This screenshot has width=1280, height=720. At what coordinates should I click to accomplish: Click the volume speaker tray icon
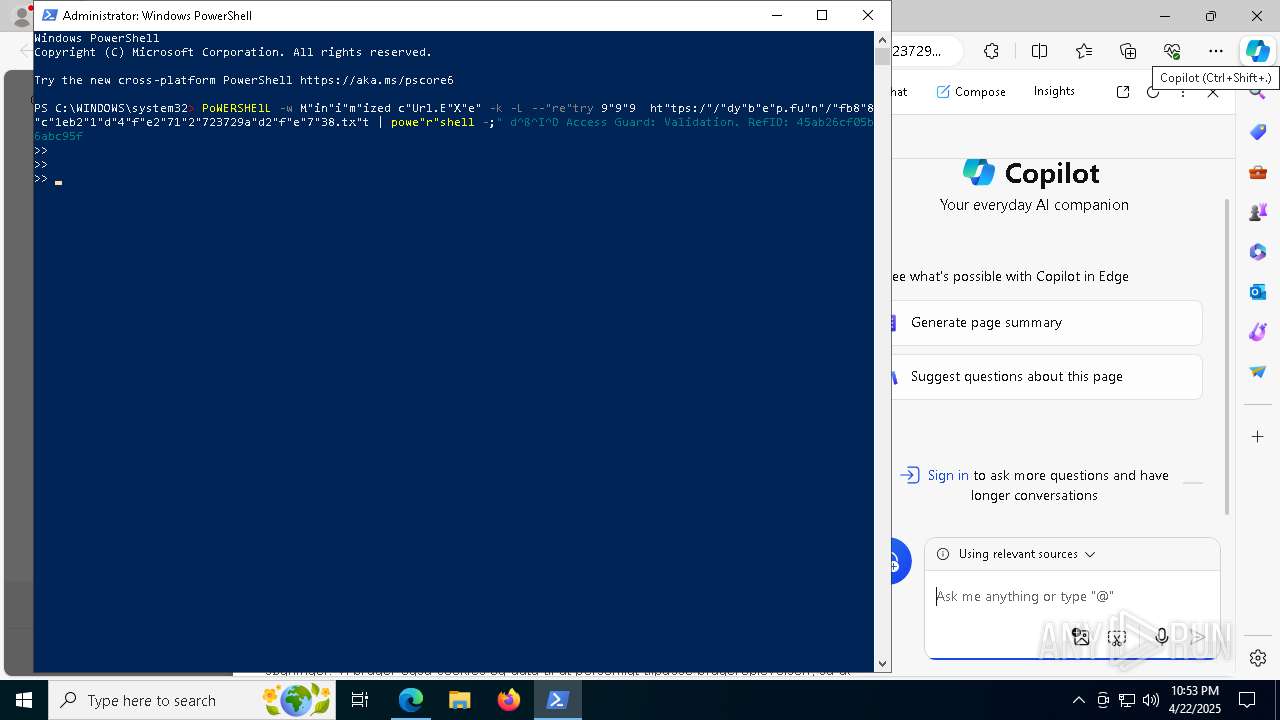click(x=1151, y=700)
